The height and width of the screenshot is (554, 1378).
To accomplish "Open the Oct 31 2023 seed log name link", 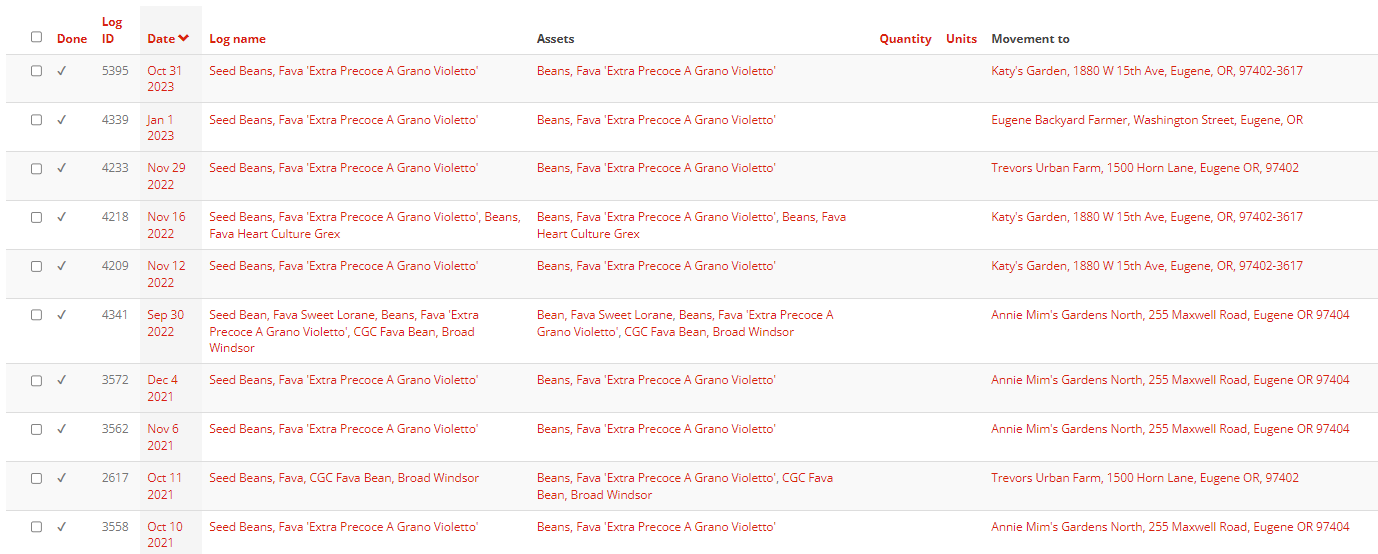I will coord(343,71).
